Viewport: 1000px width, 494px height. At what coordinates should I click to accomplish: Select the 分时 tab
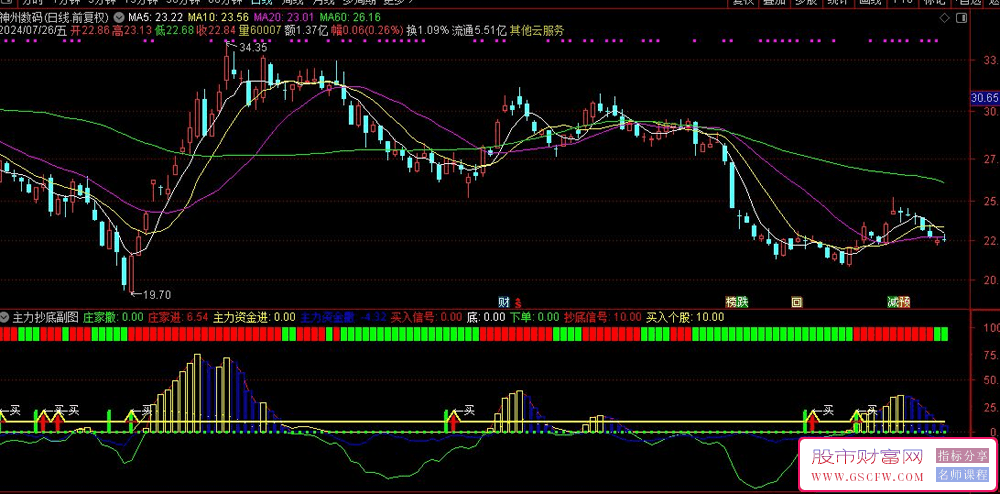click(33, 2)
